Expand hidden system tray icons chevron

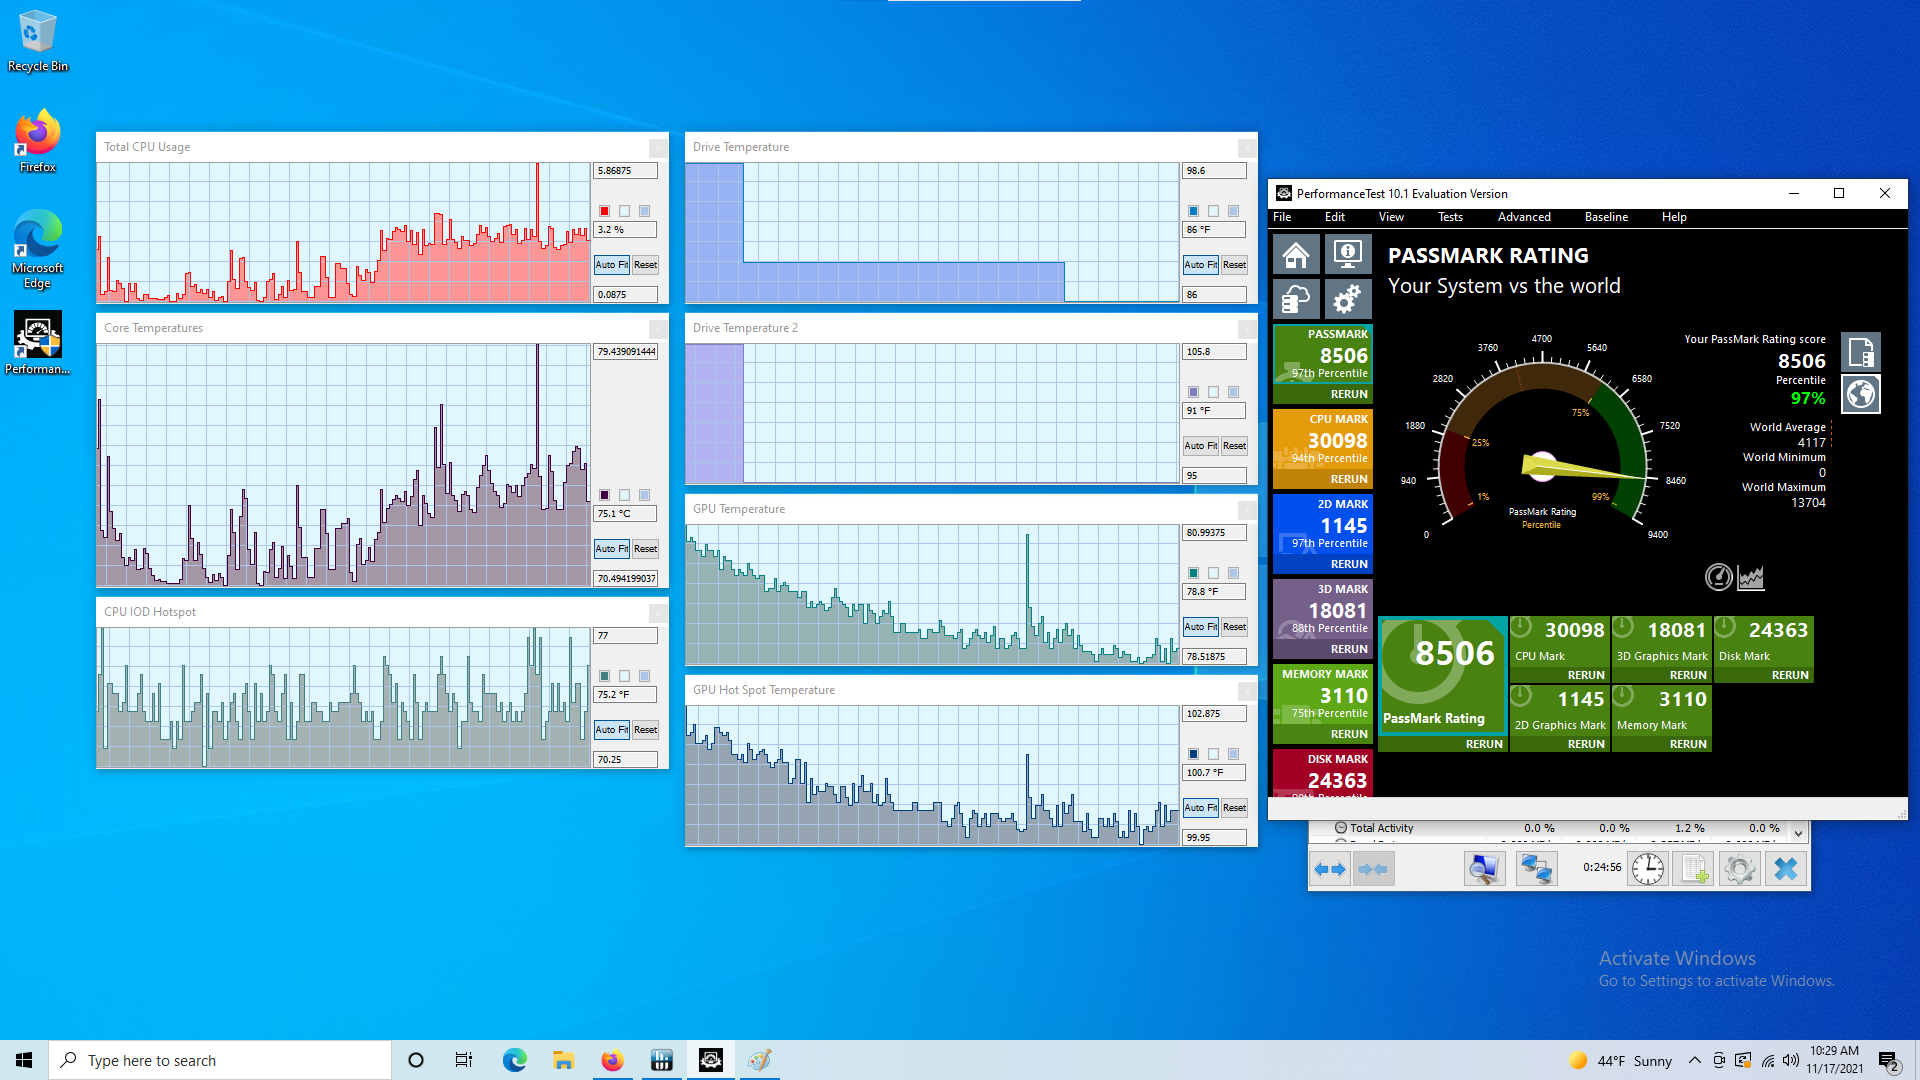click(x=1694, y=1061)
